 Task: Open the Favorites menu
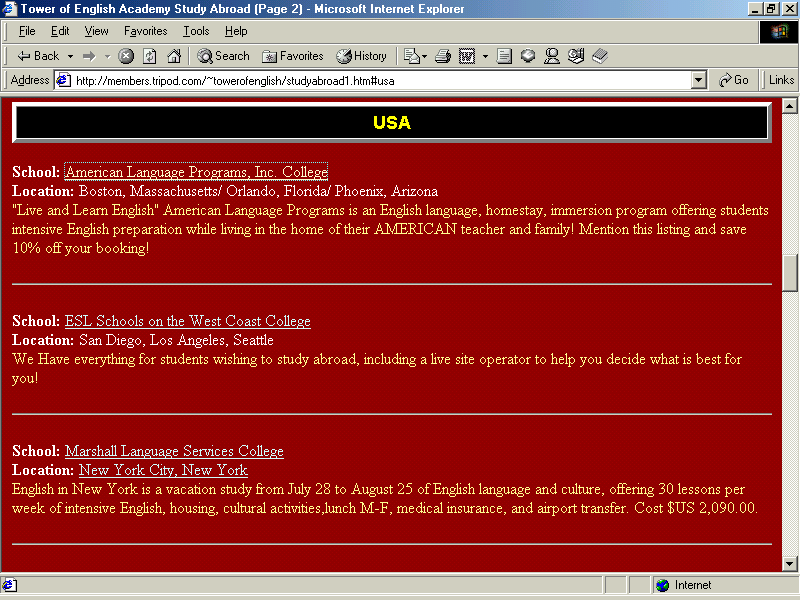click(145, 31)
